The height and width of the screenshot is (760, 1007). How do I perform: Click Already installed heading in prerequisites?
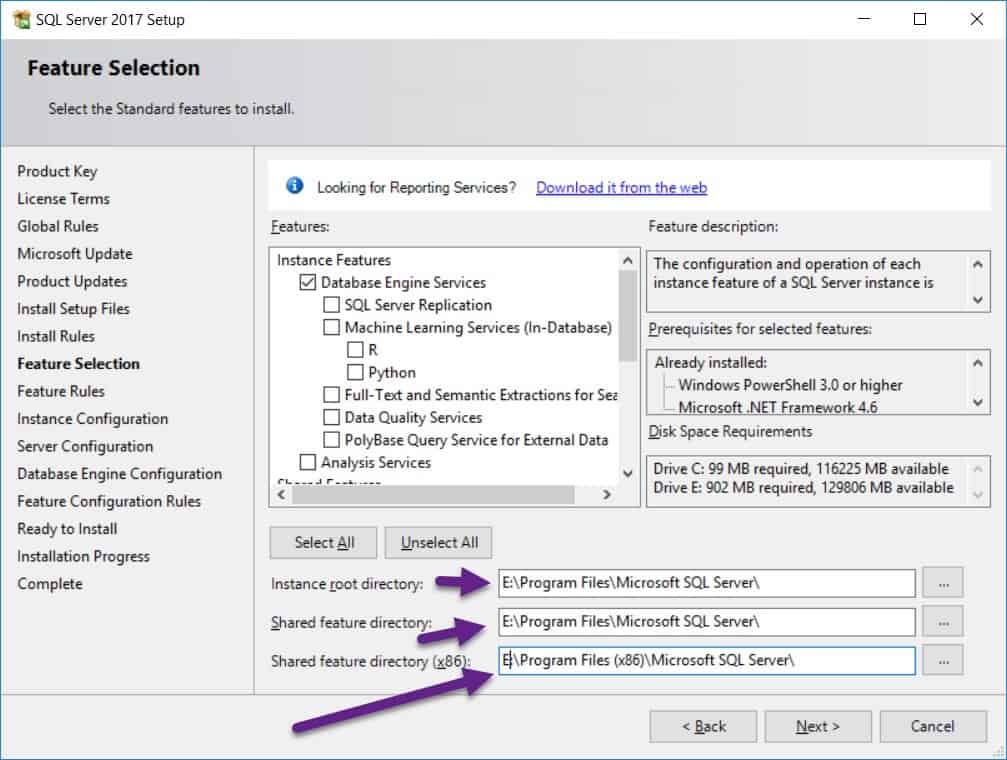point(710,362)
